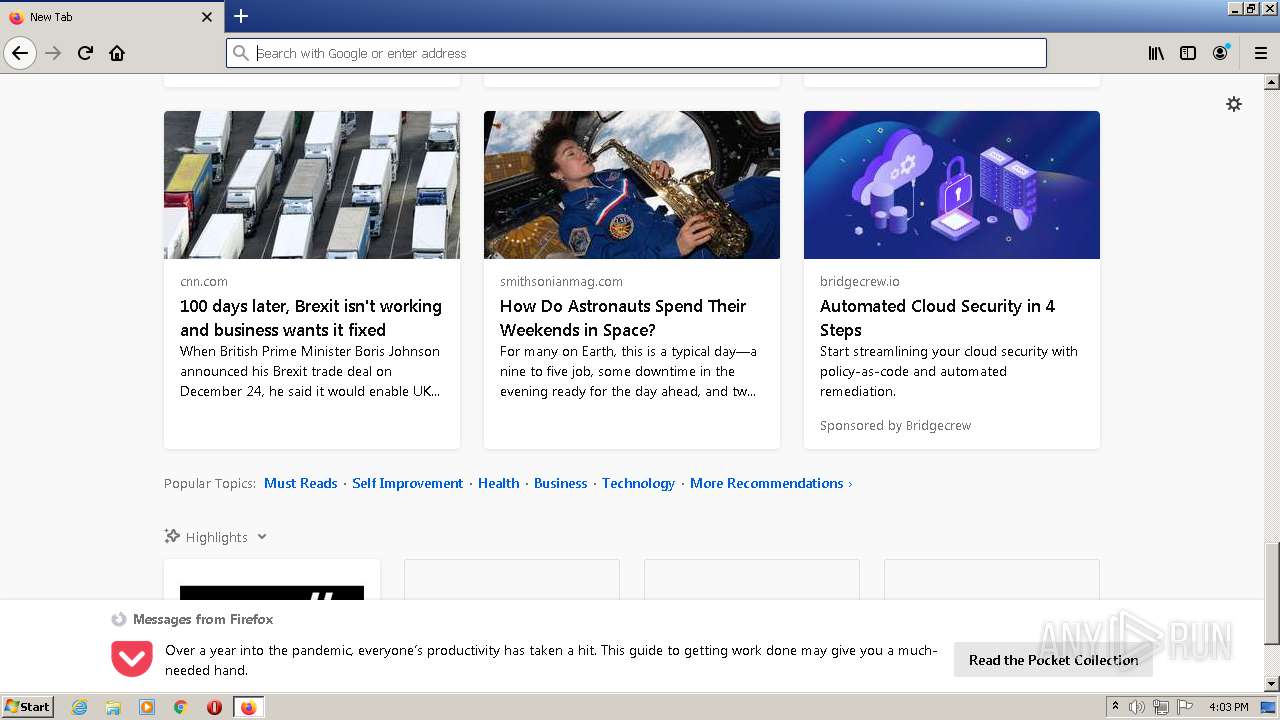Click the red Pocket logo icon
The width and height of the screenshot is (1280, 720).
pos(132,659)
